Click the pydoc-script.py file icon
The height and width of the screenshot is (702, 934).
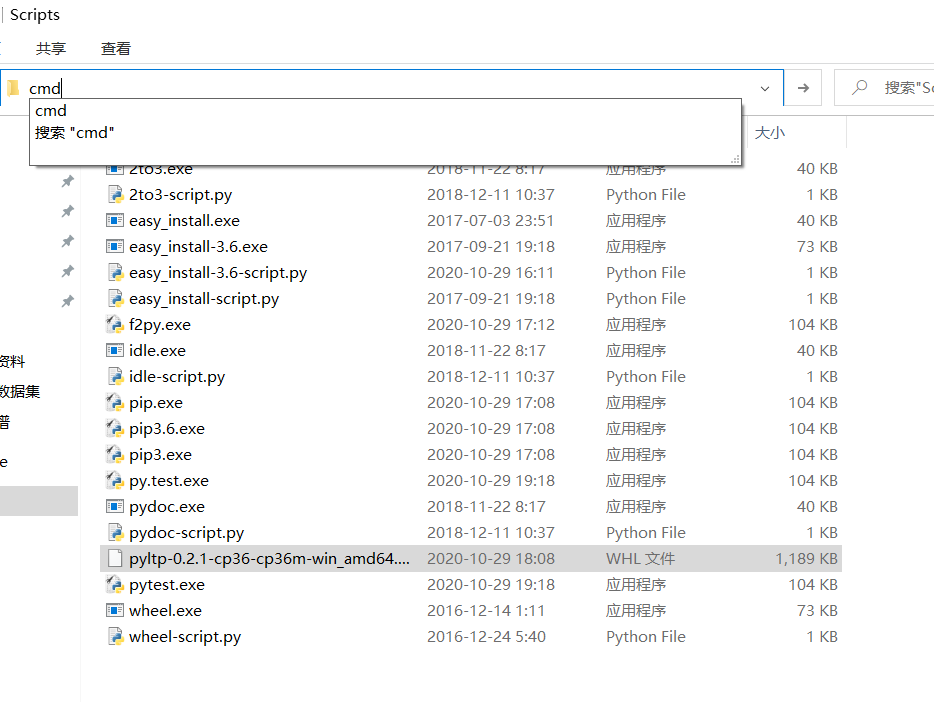pyautogui.click(x=115, y=532)
